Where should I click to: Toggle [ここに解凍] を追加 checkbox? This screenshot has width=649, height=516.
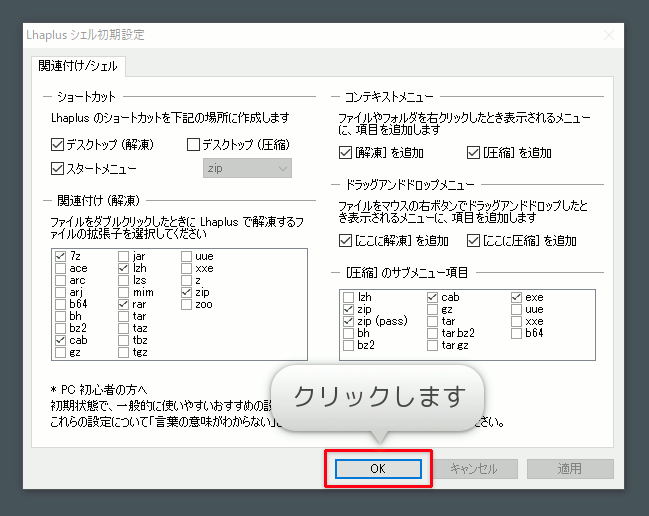coord(345,240)
